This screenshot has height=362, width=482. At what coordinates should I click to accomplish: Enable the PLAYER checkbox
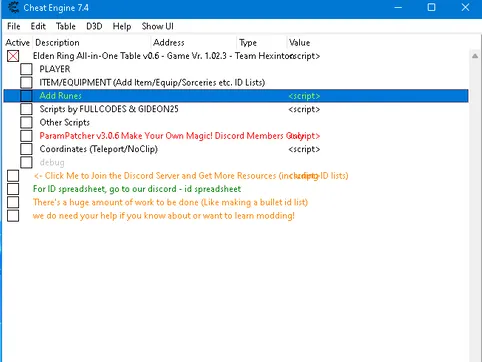click(26, 69)
